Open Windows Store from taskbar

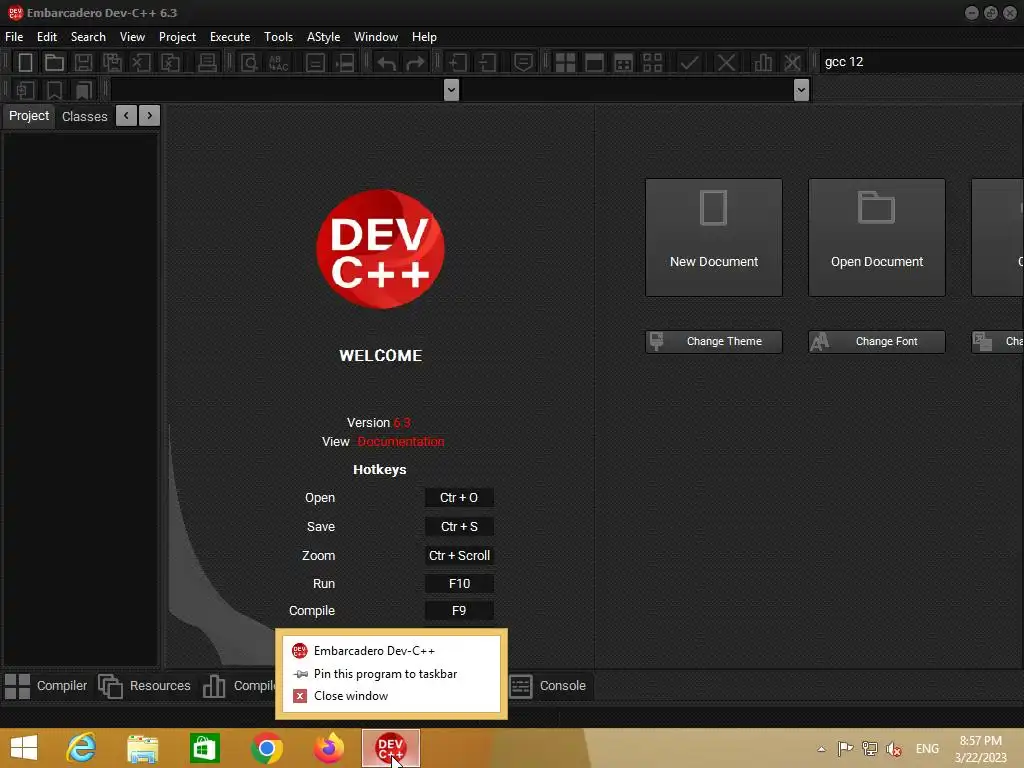click(204, 748)
